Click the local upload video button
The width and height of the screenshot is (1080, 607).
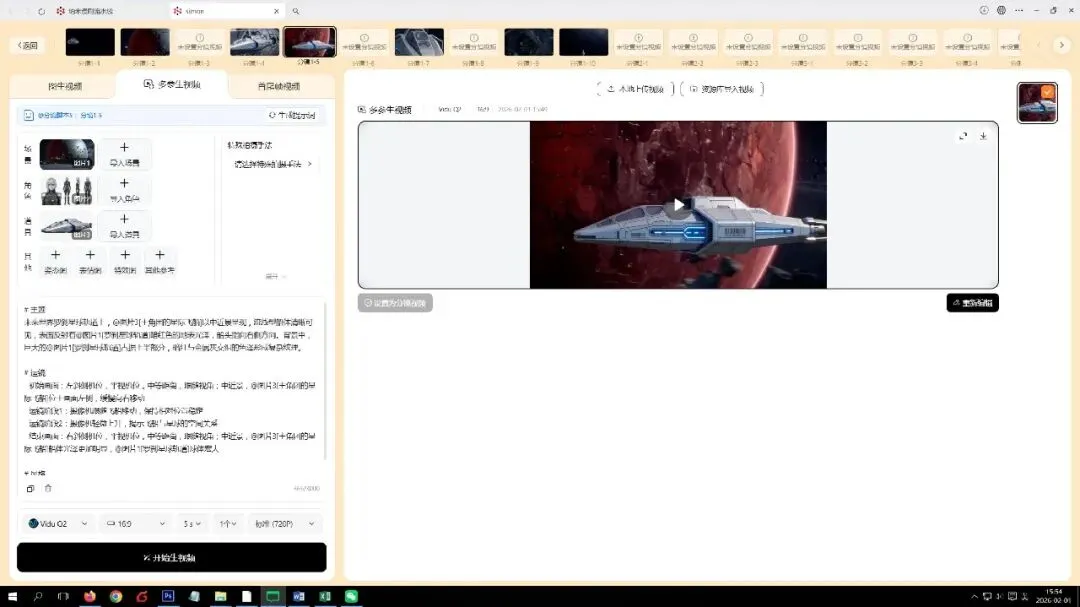[x=635, y=89]
